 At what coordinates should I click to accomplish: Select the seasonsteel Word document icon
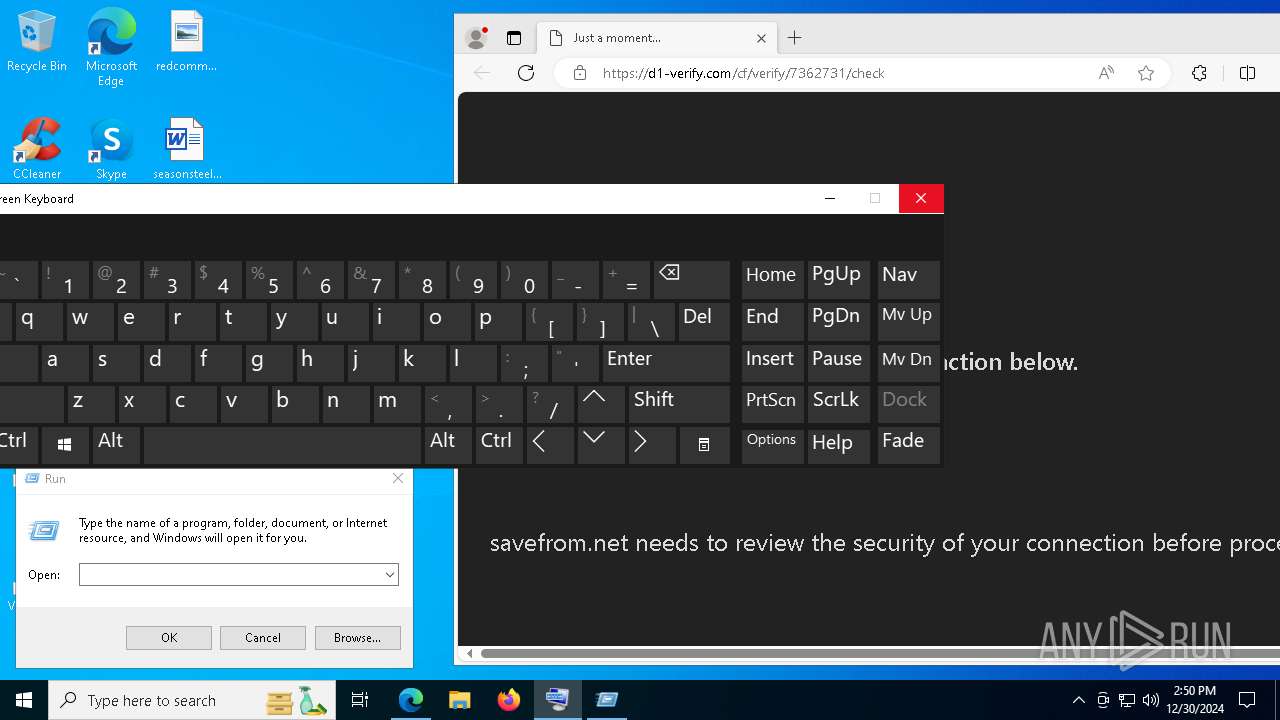point(186,148)
